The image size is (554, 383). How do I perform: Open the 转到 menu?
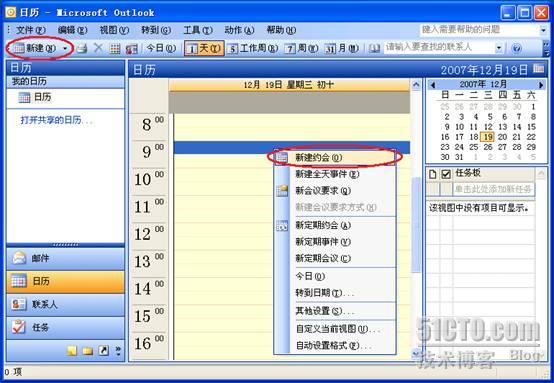coord(155,30)
